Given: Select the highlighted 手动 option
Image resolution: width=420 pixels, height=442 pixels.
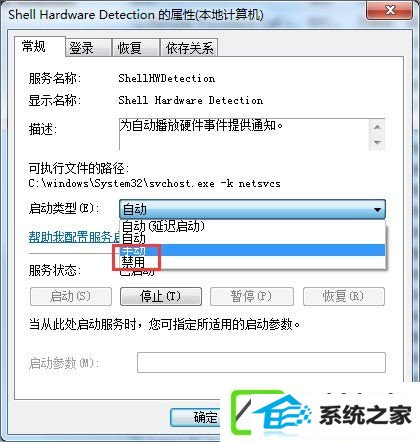Looking at the screenshot, I should (252, 250).
